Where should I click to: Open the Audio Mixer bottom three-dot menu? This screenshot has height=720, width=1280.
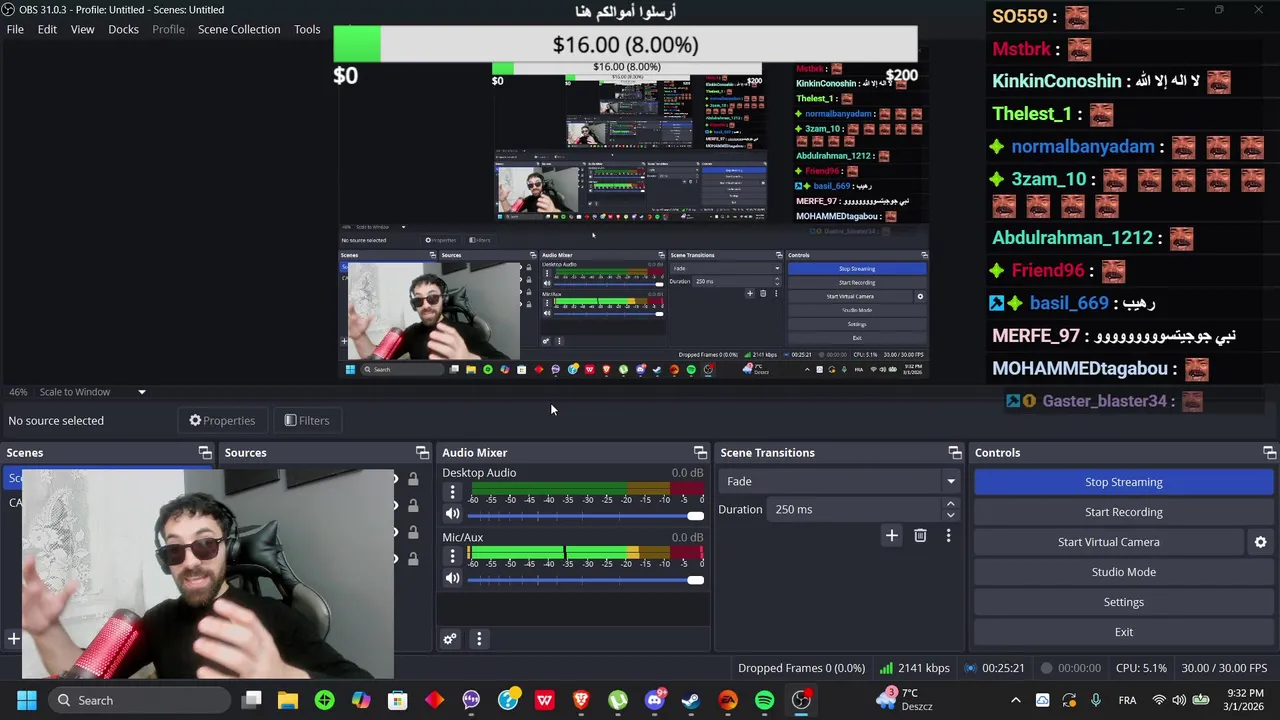pyautogui.click(x=479, y=639)
